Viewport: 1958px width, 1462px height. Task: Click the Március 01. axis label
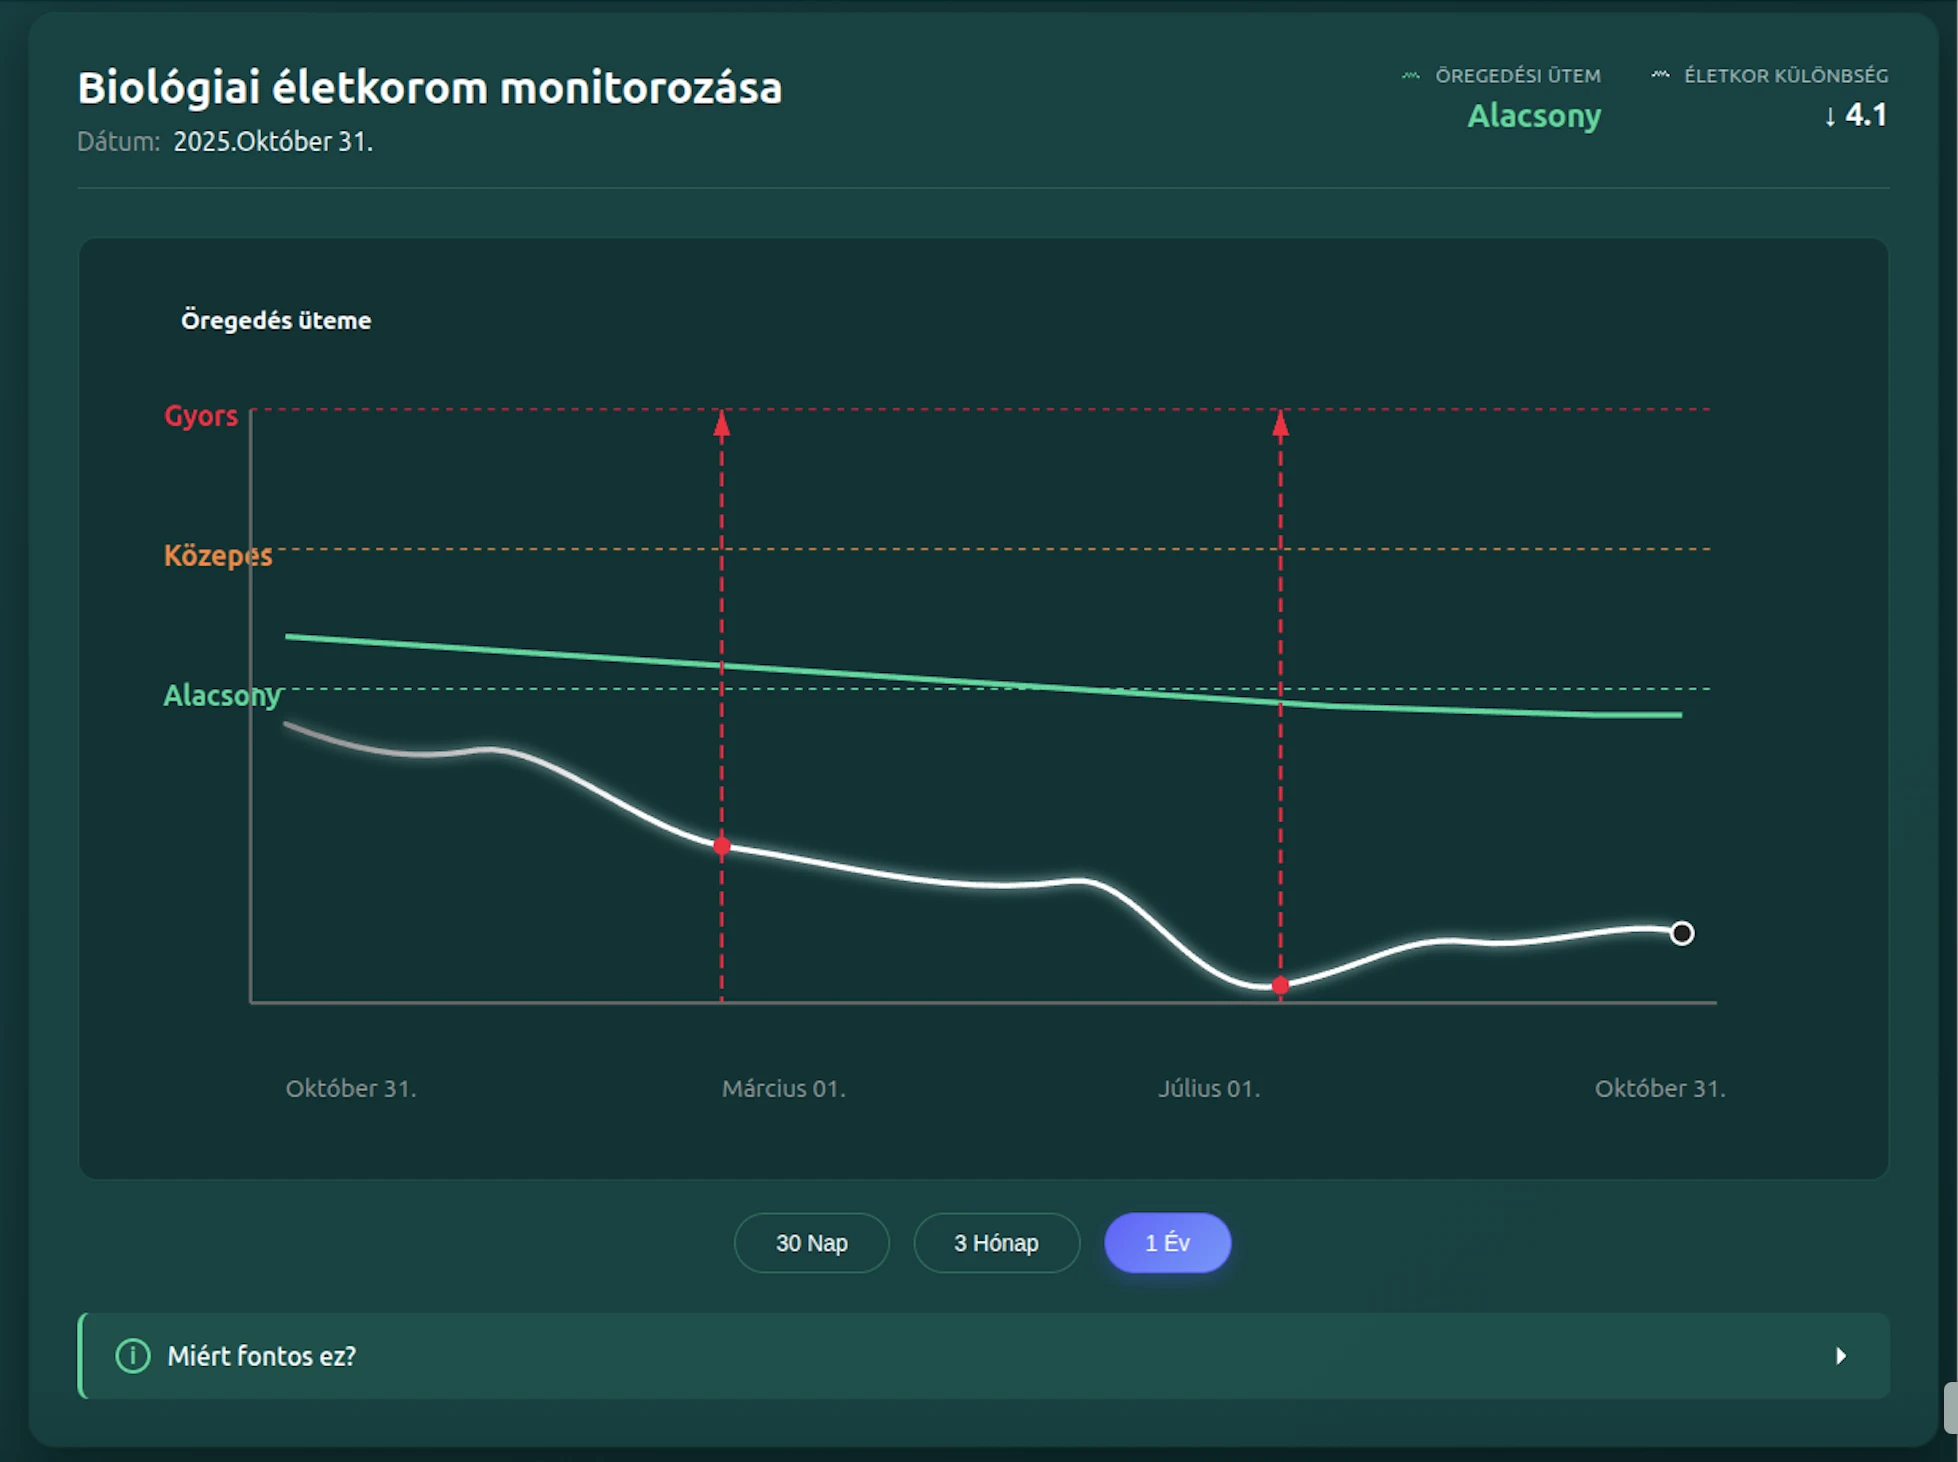click(783, 1088)
